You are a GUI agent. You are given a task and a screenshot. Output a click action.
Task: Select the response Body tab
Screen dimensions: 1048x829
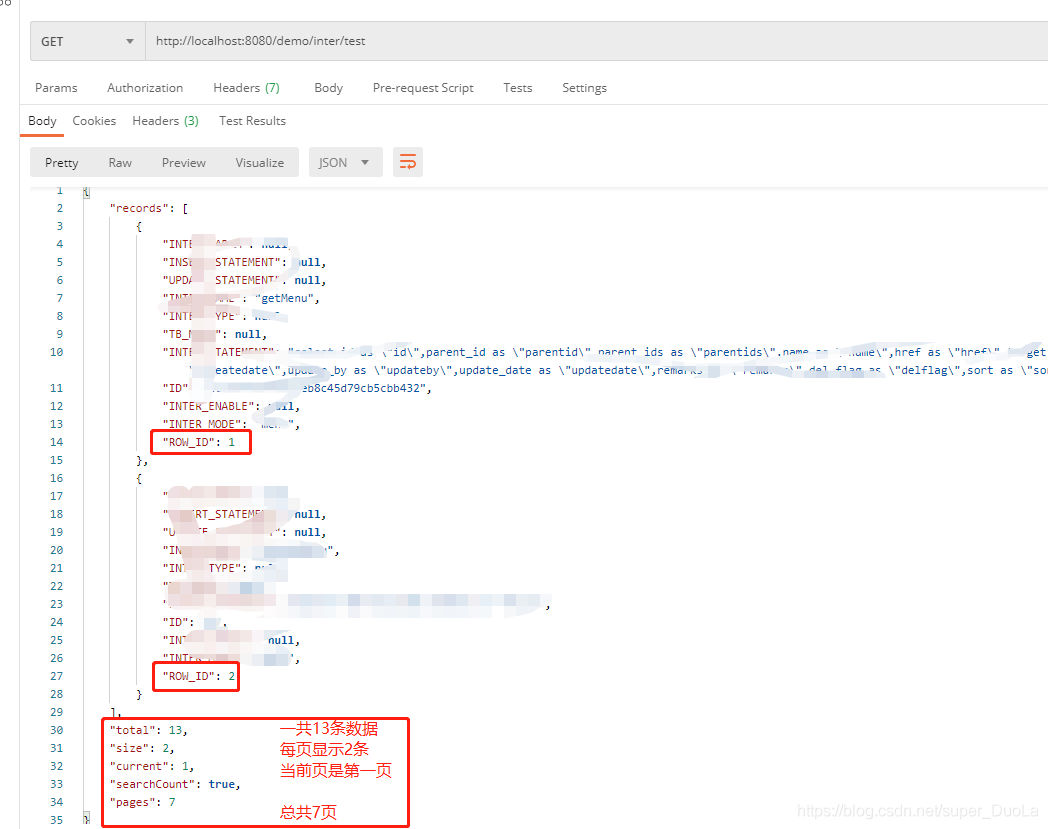pyautogui.click(x=42, y=121)
